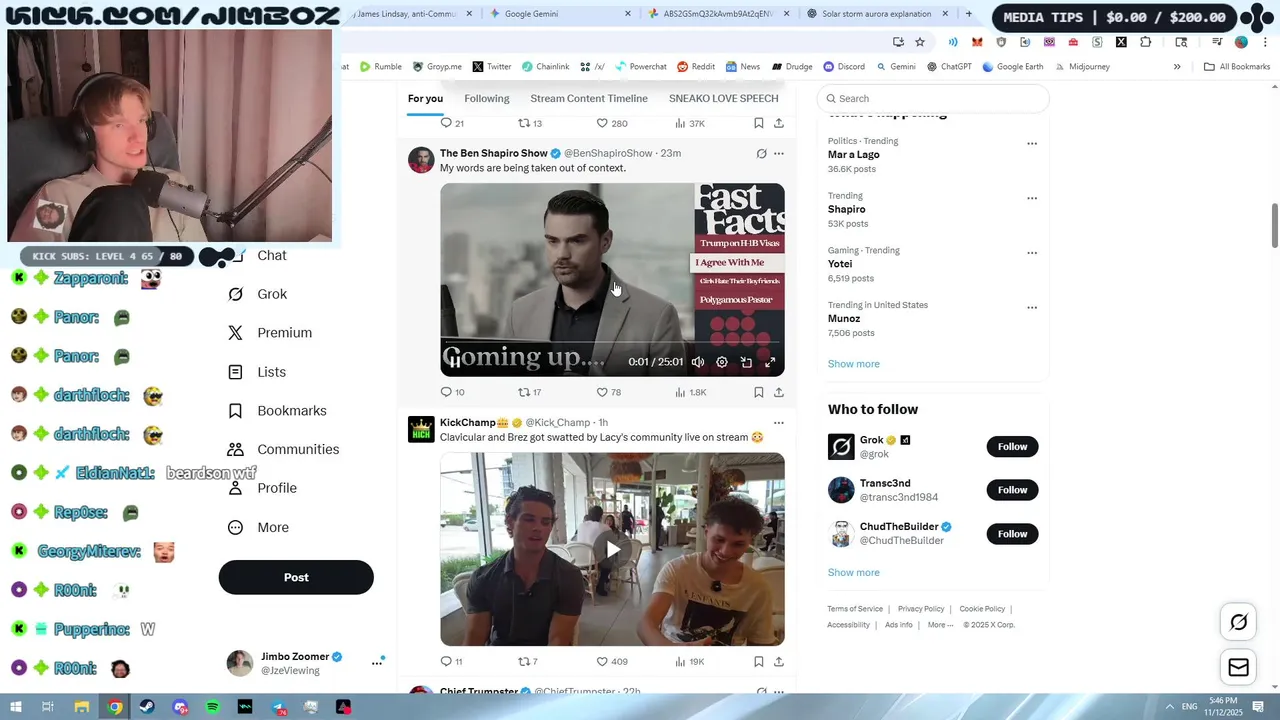Switch to the Following tab
Screen dimensions: 1280x720
click(x=487, y=98)
